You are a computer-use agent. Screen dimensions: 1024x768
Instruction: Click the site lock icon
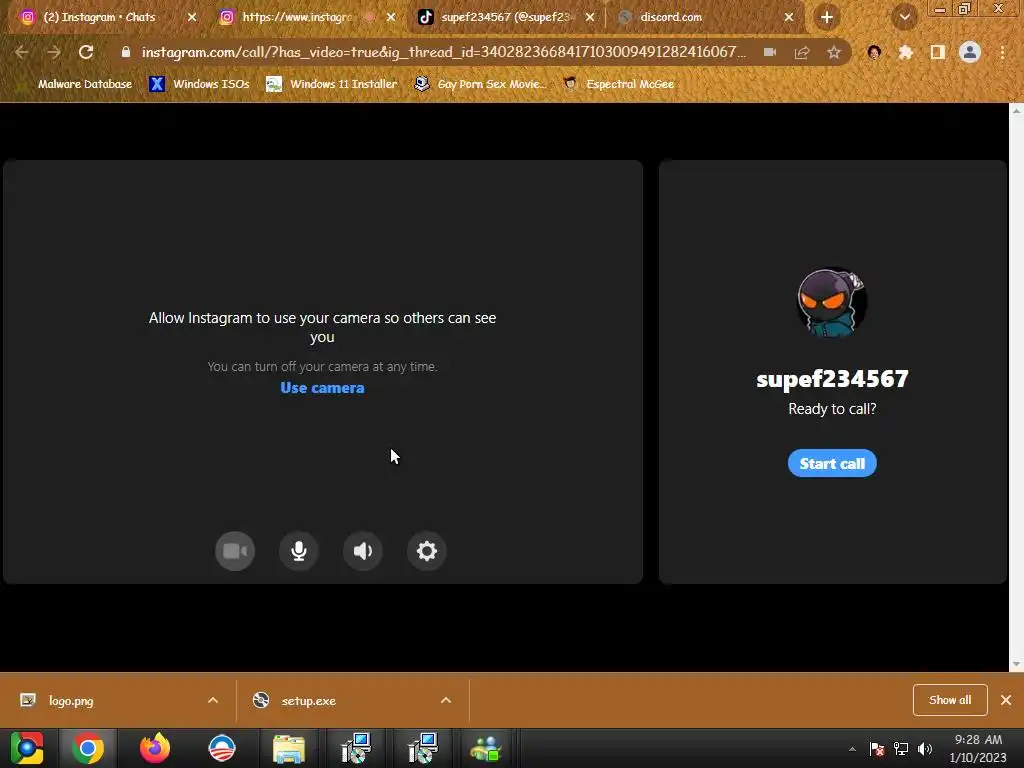point(126,52)
